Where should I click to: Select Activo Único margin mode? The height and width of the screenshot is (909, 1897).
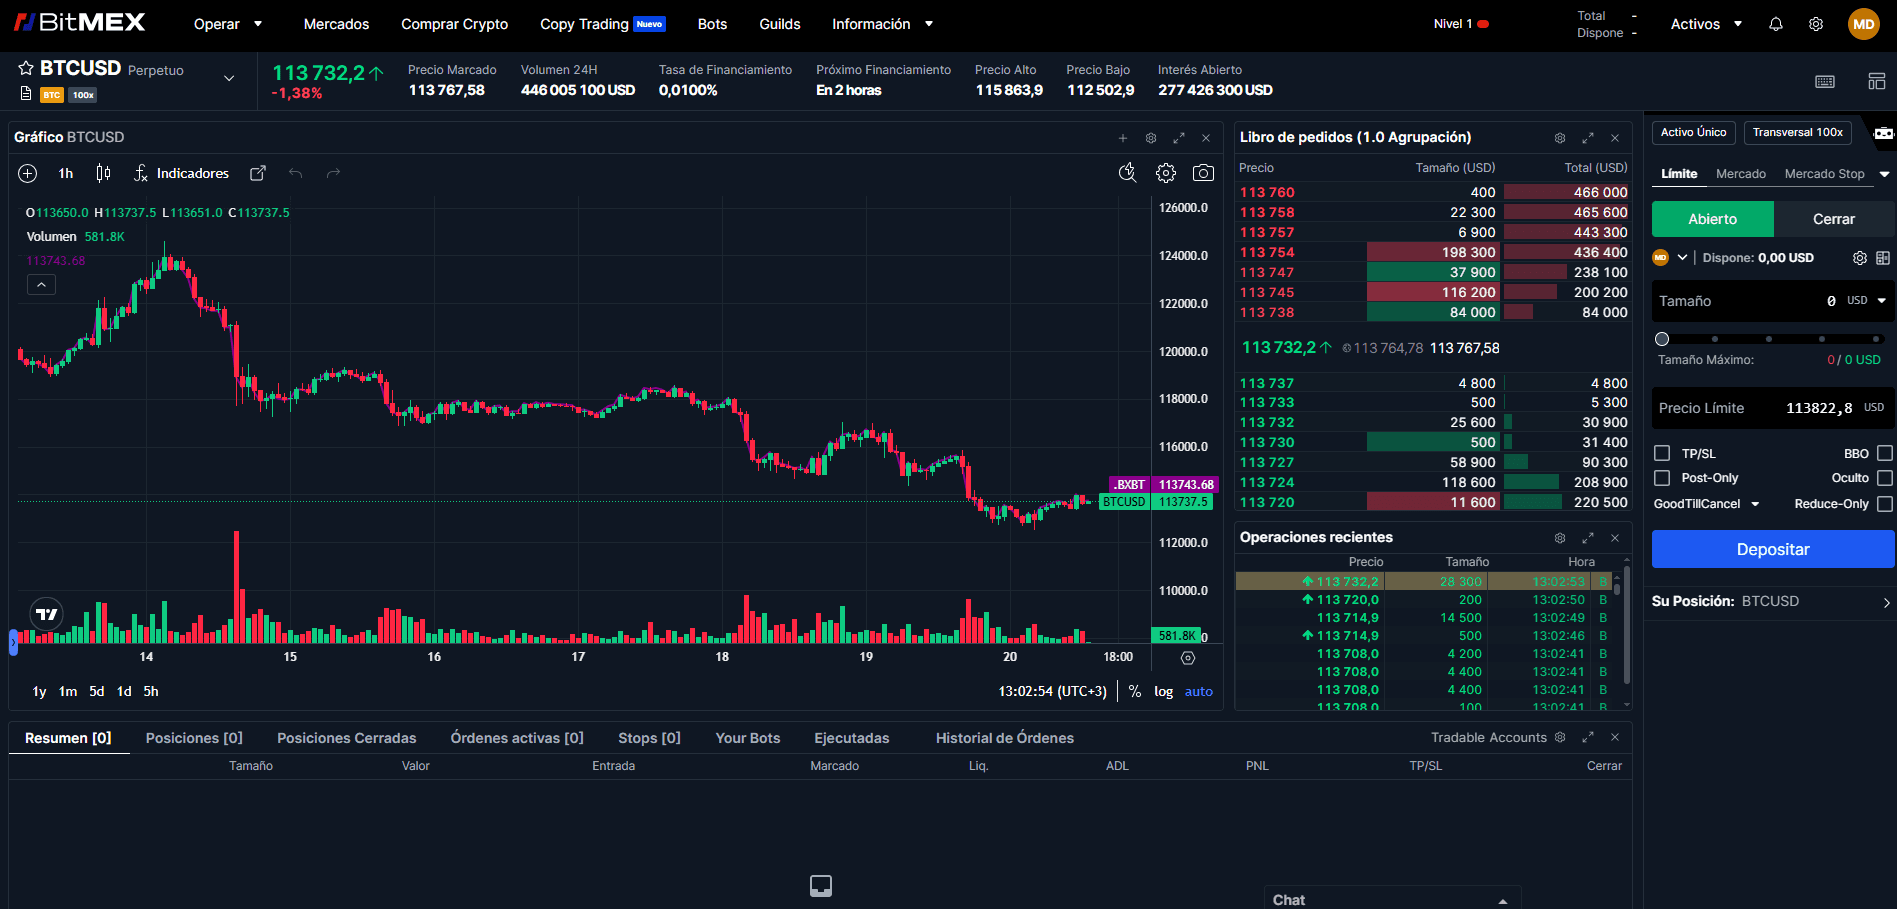tap(1693, 132)
